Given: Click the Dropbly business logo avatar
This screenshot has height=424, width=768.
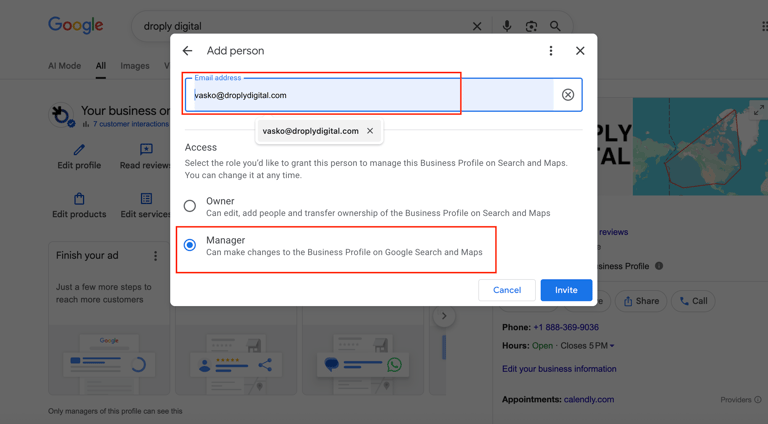Looking at the screenshot, I should 61,115.
